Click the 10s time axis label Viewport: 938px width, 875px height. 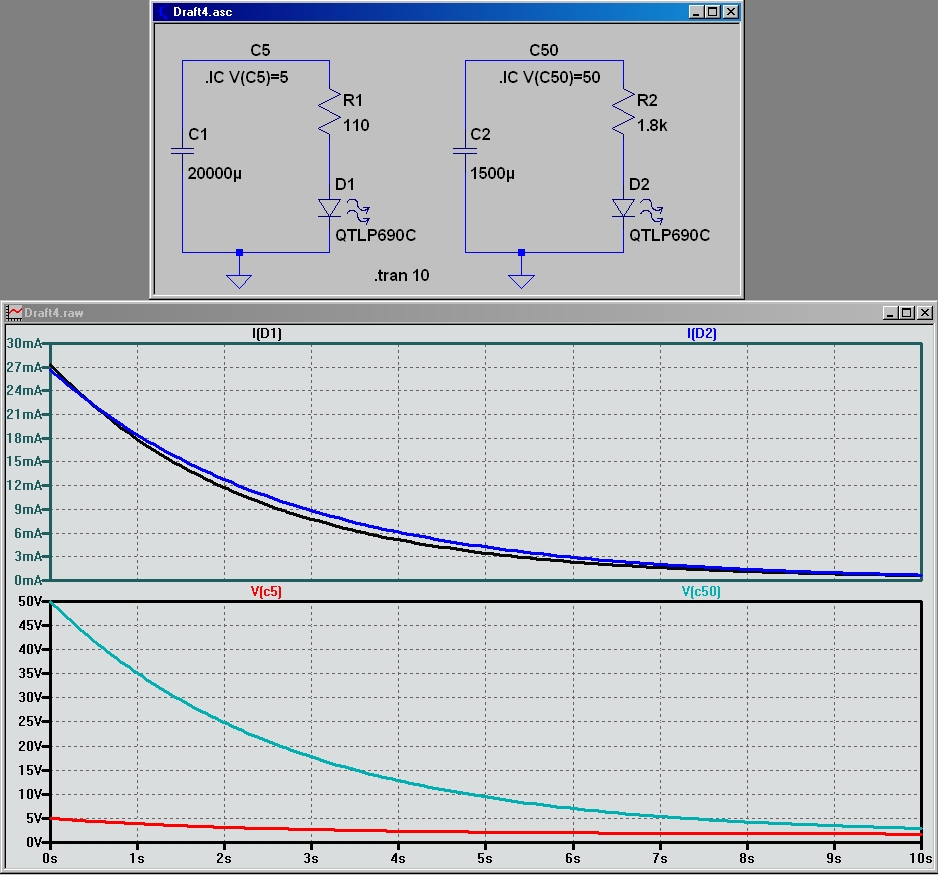(x=921, y=858)
